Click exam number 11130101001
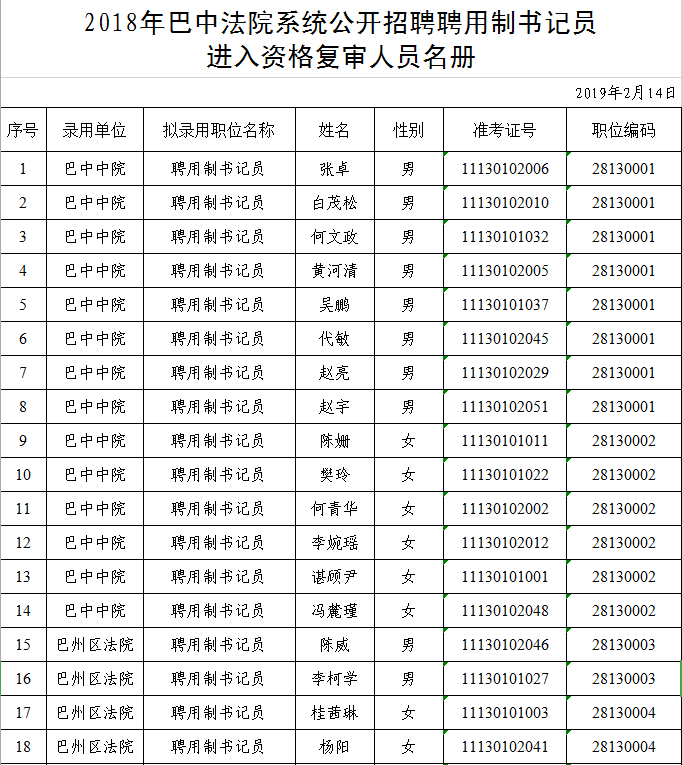 coord(504,577)
